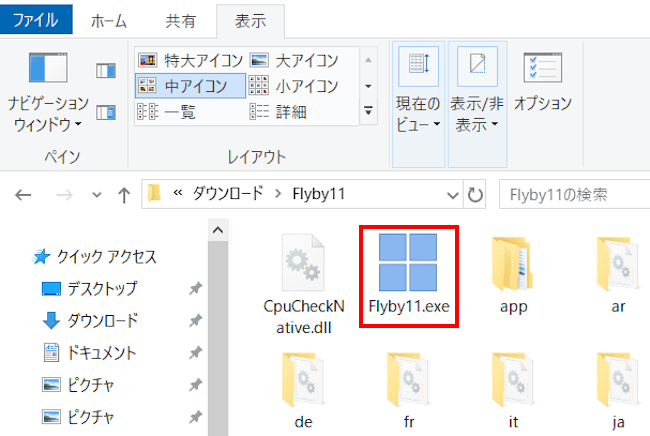
Task: Choose 大アイコン layout
Action: tap(295, 61)
